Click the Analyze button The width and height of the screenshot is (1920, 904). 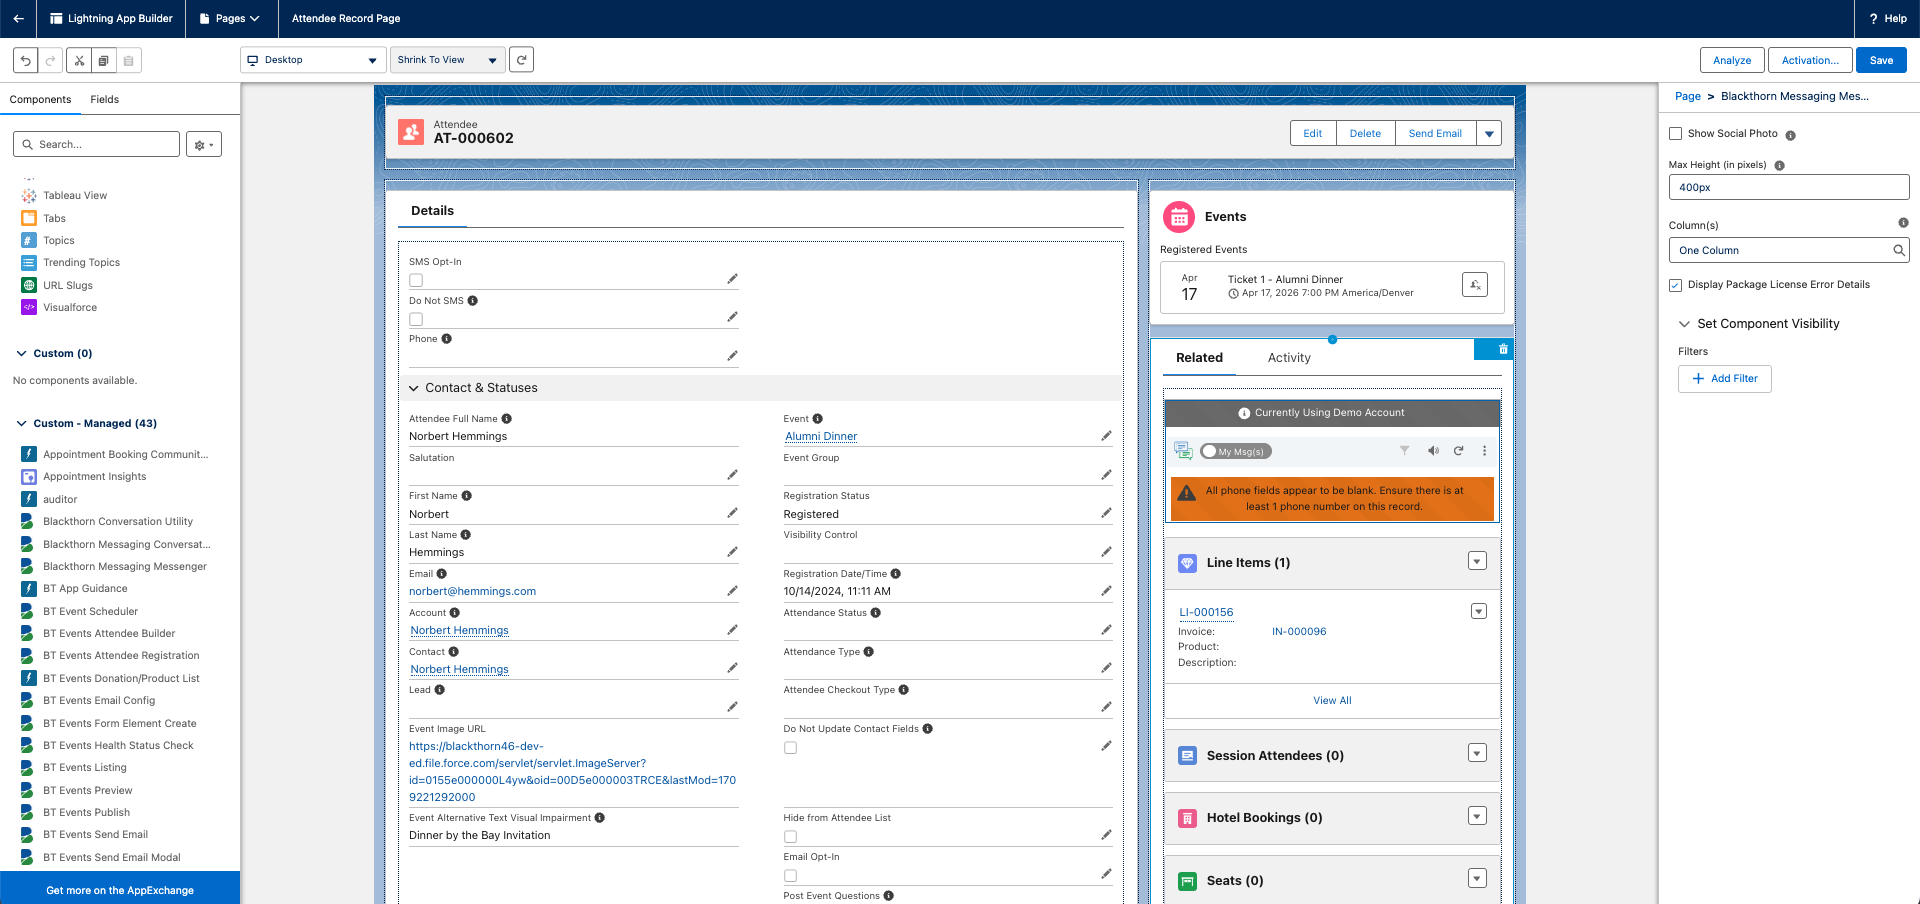(x=1732, y=60)
